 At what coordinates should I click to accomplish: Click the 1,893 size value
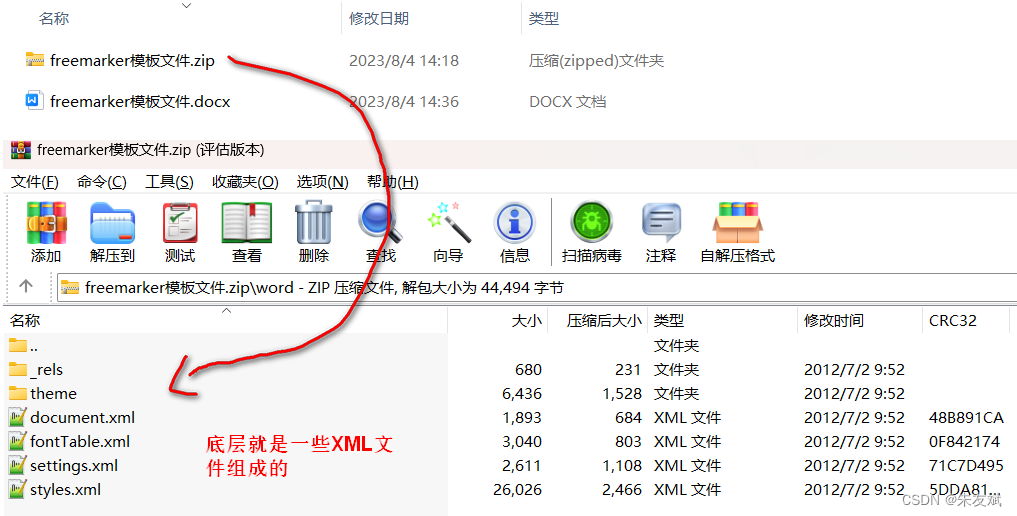click(522, 417)
